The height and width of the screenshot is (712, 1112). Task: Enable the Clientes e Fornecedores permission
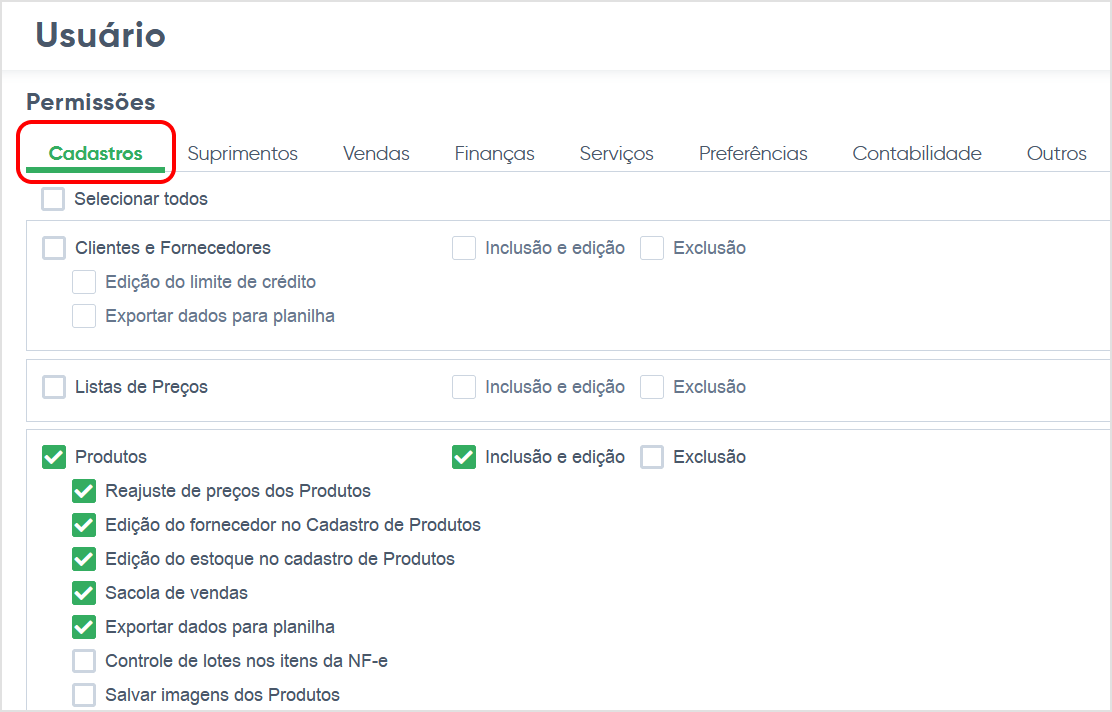(x=54, y=248)
